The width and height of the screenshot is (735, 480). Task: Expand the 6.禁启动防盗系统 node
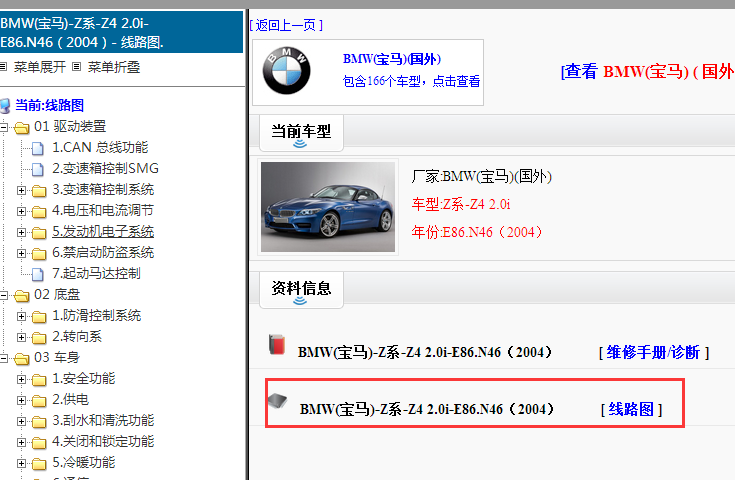(x=22, y=253)
